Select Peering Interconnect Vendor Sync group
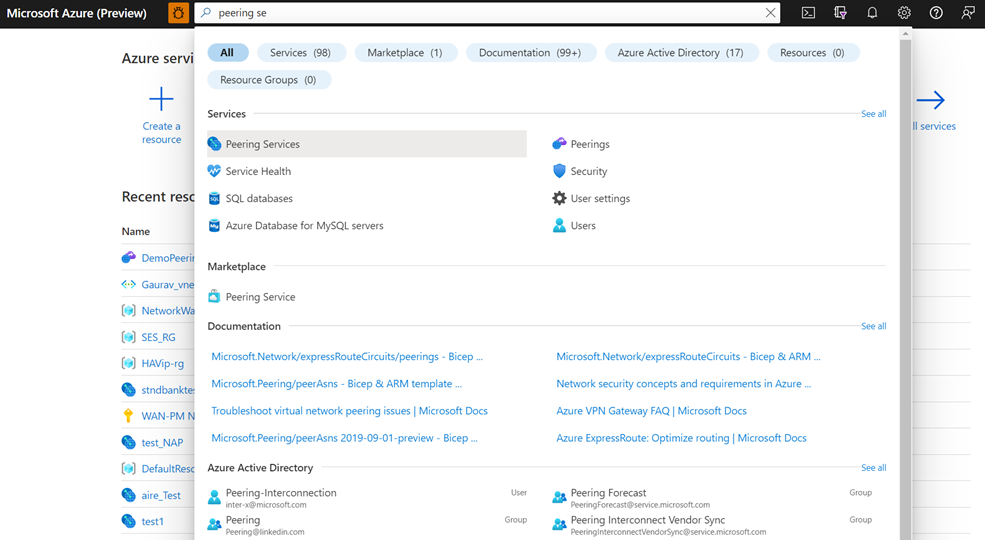 [x=712, y=525]
